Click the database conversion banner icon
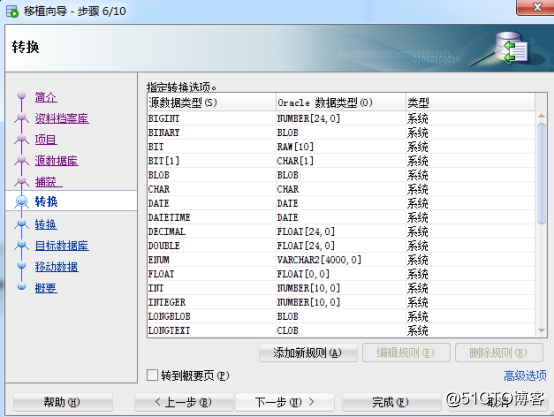Screen dimensions: 554x417 click(511, 48)
